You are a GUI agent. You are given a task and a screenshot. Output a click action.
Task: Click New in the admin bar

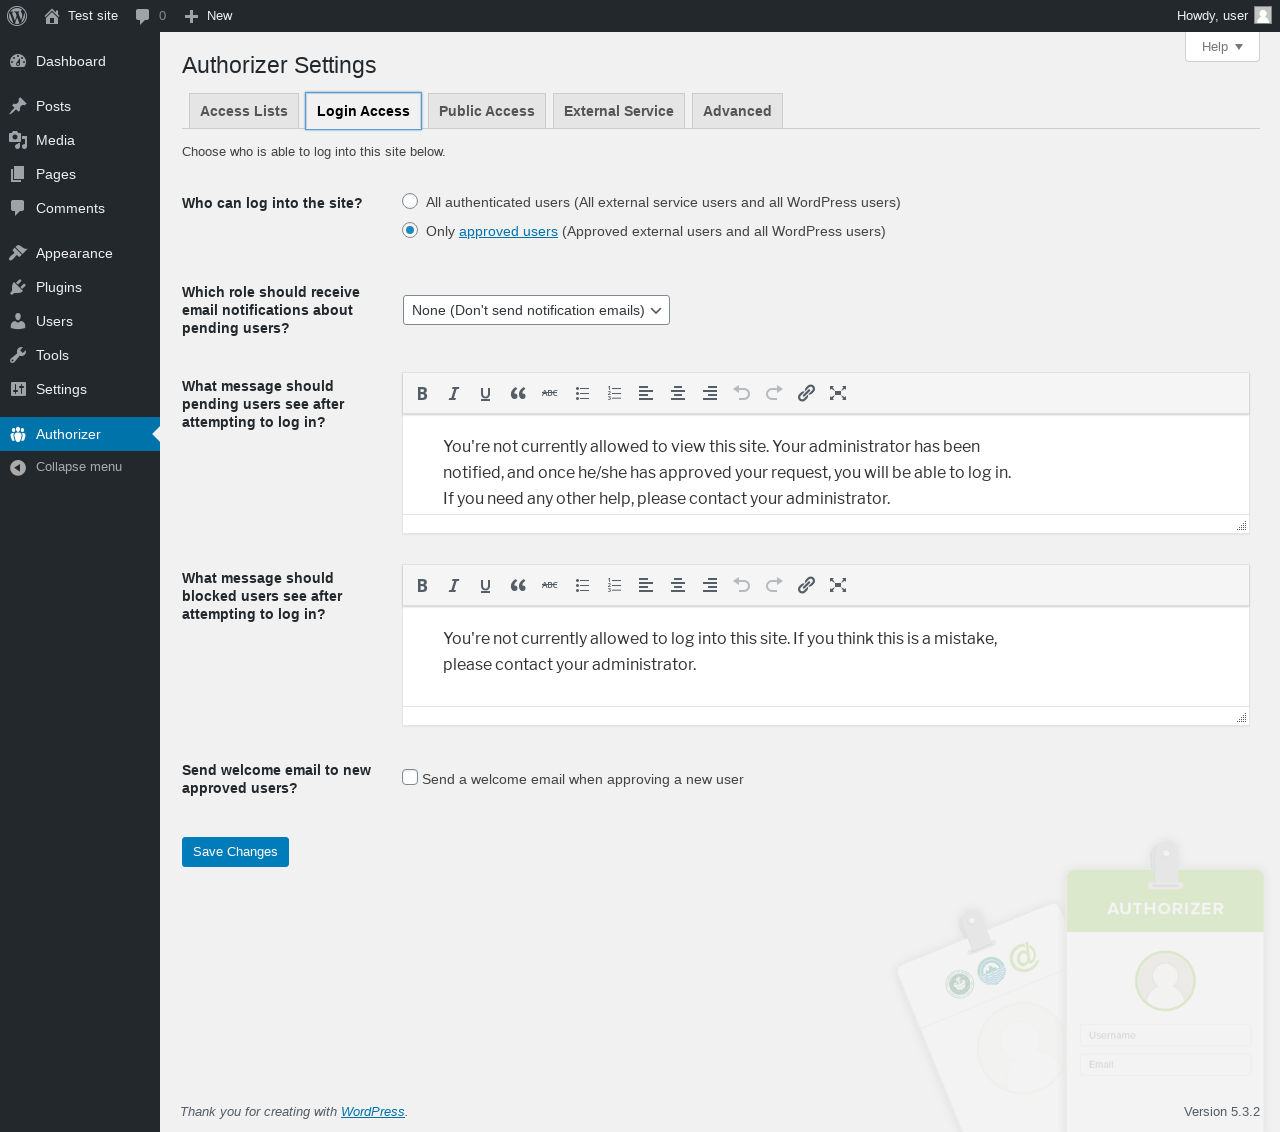coord(208,16)
